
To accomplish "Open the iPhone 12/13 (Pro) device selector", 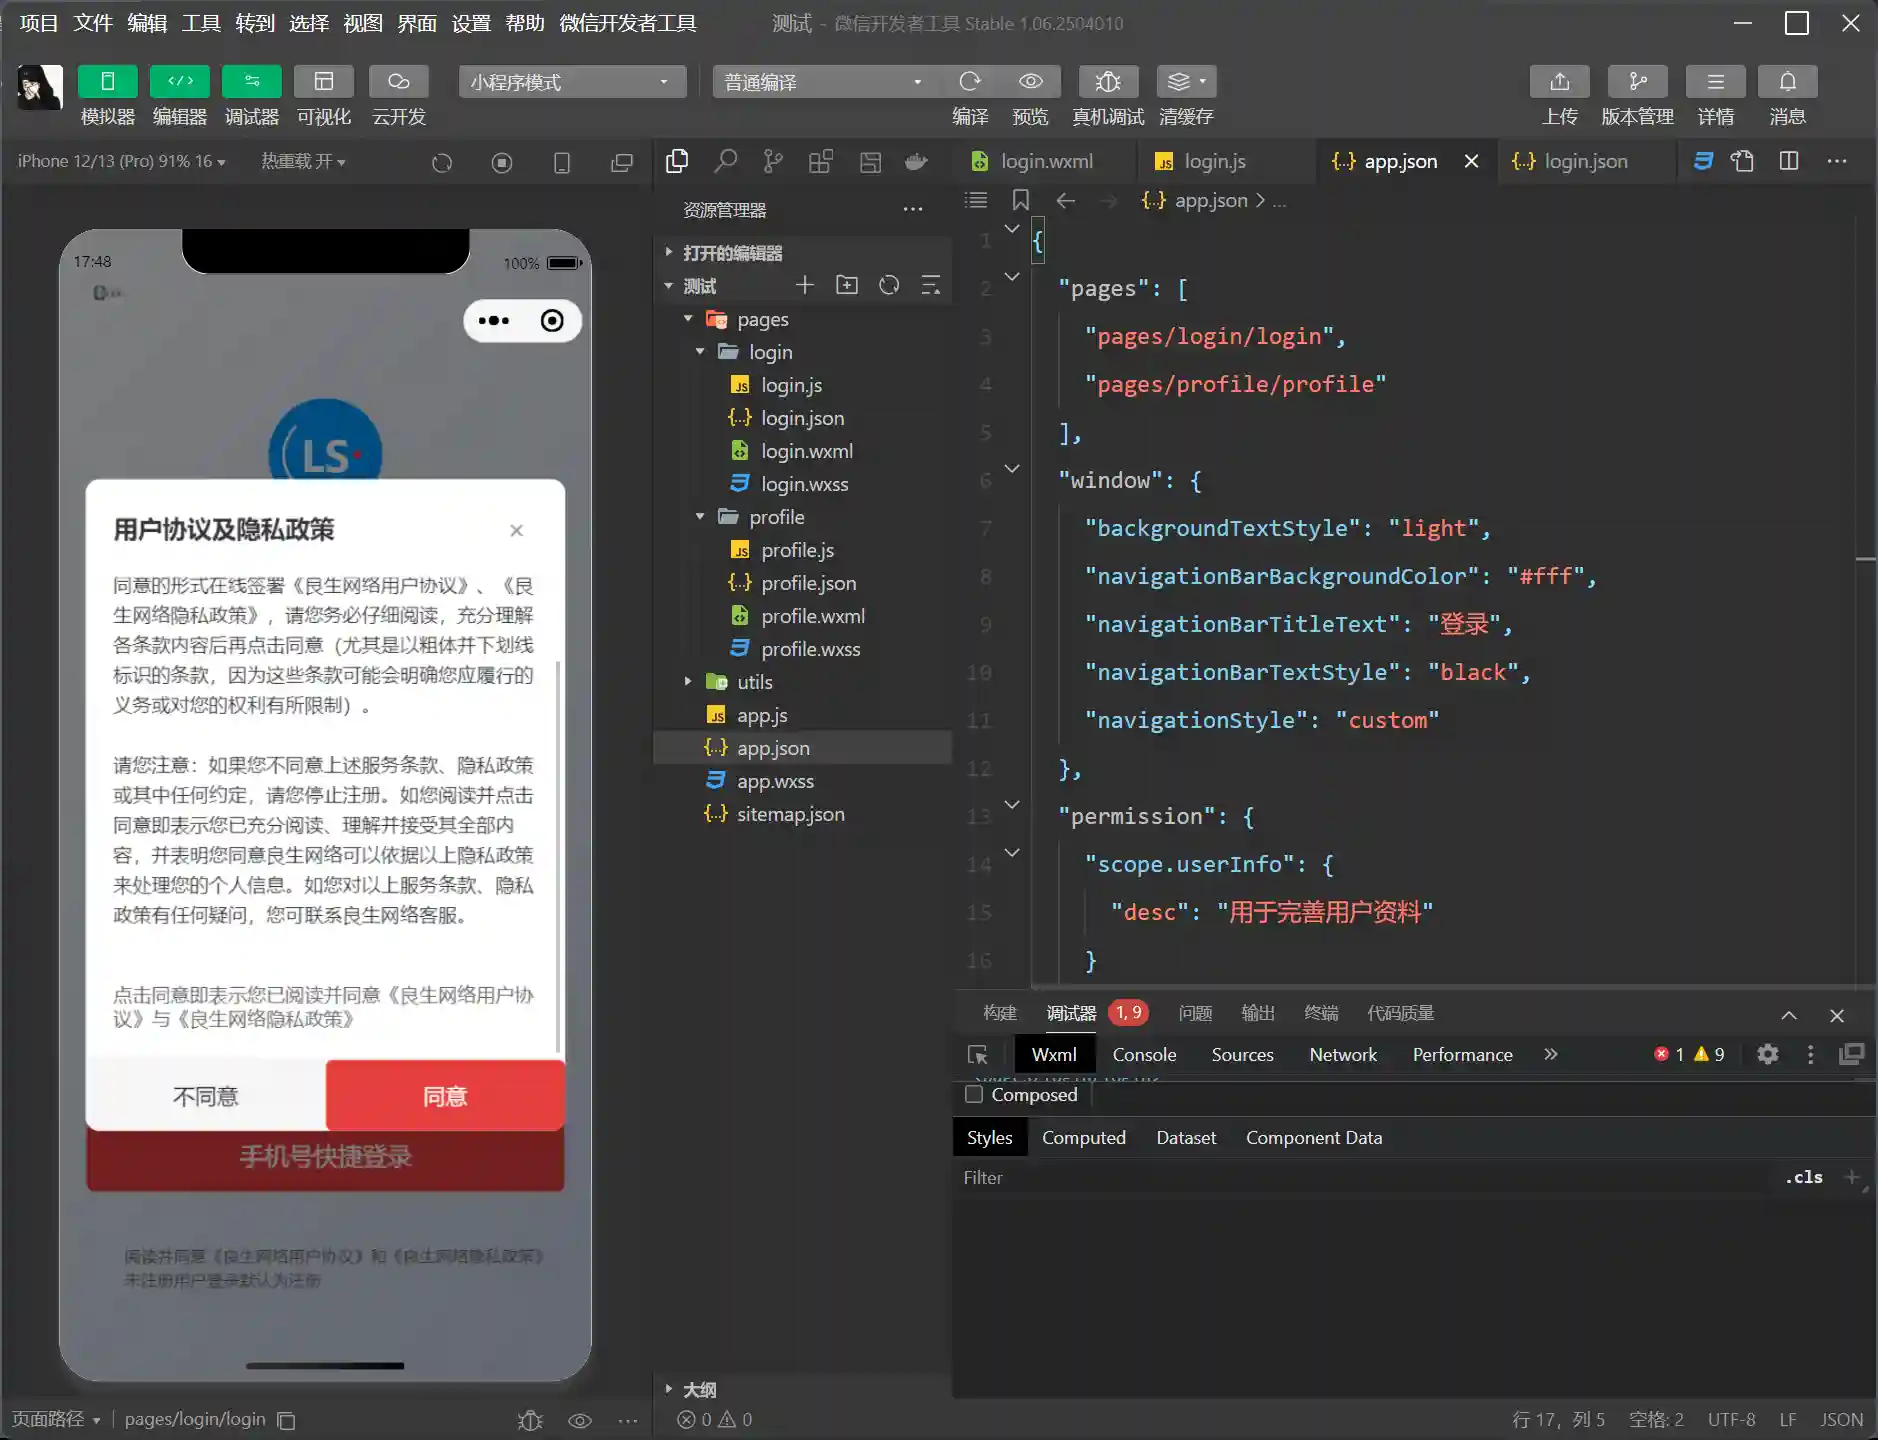I will 120,162.
